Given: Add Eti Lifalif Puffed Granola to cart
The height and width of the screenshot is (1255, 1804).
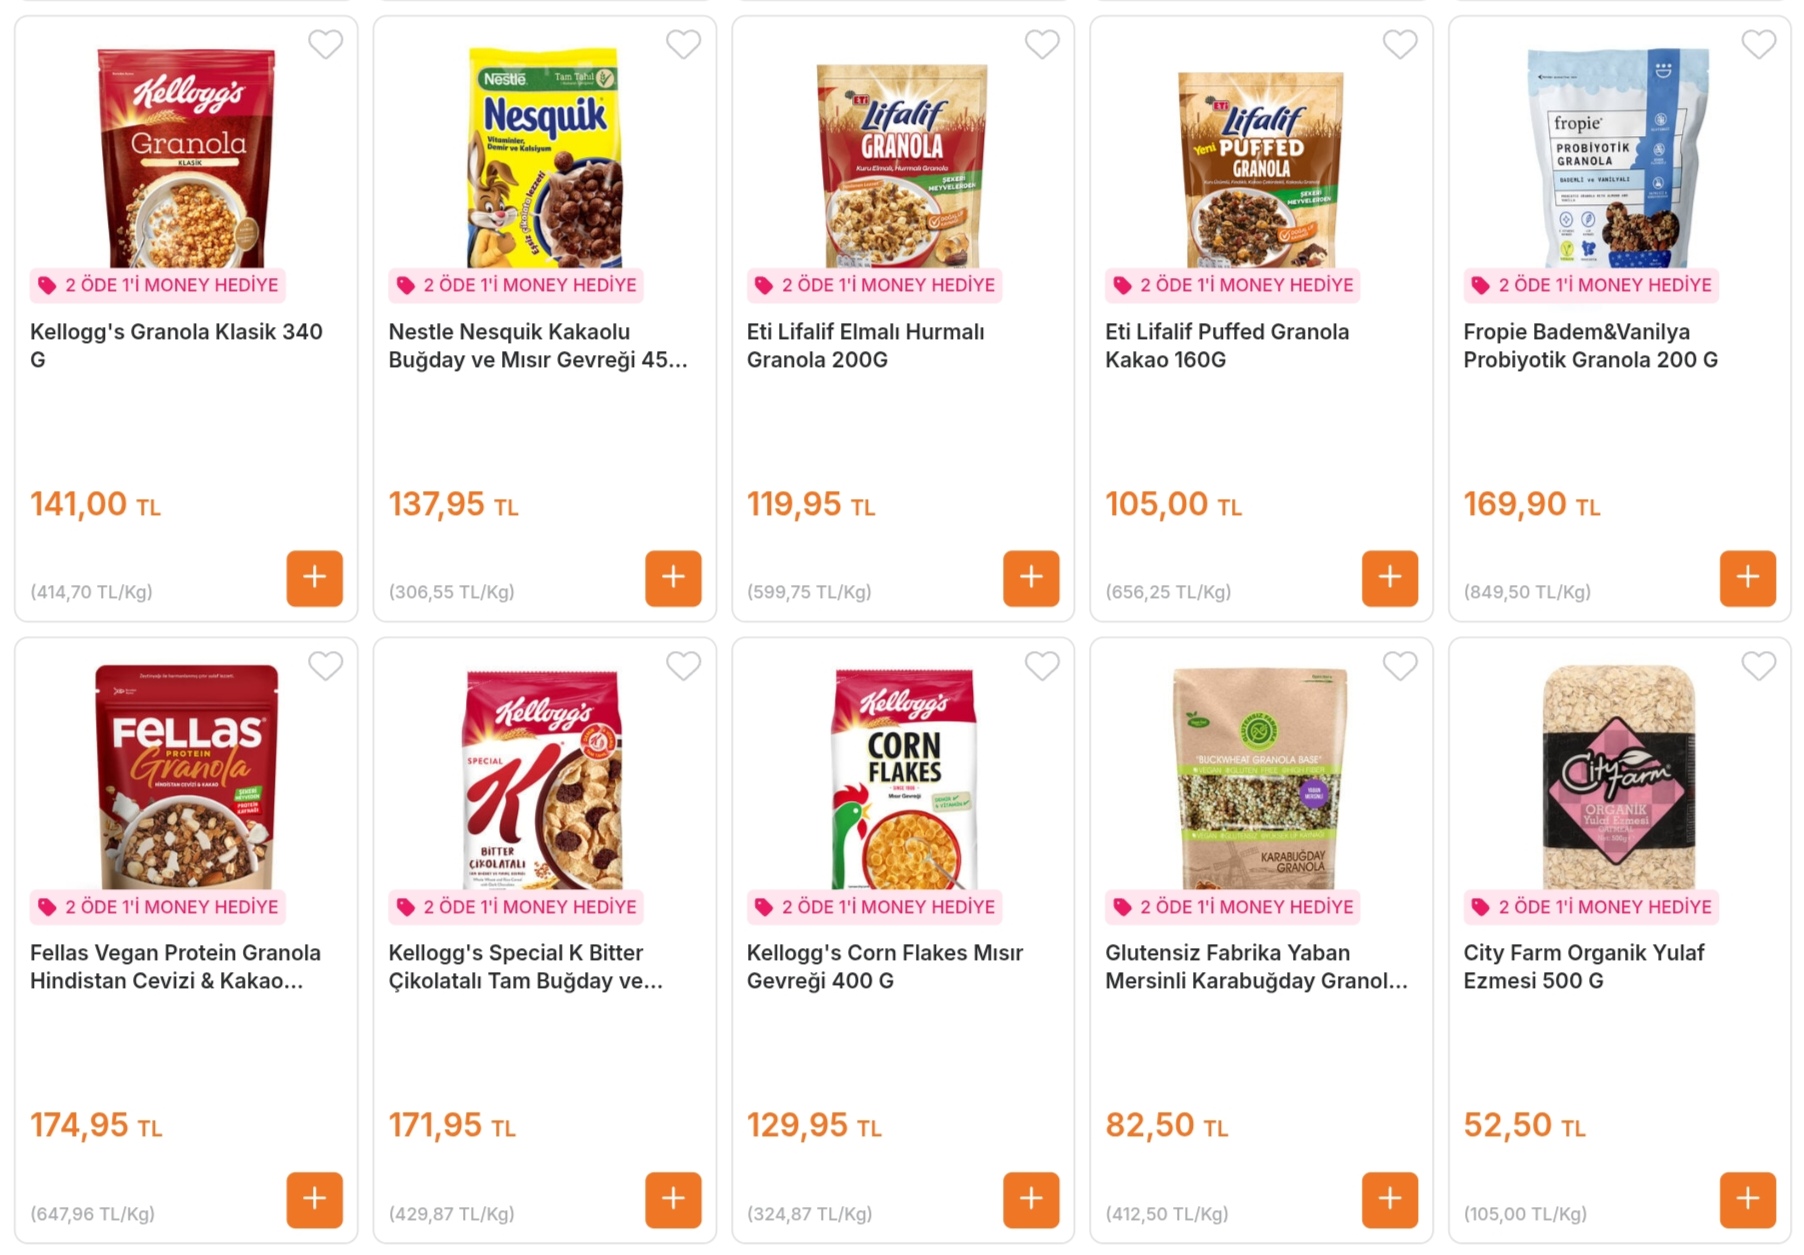Looking at the screenshot, I should [1389, 578].
